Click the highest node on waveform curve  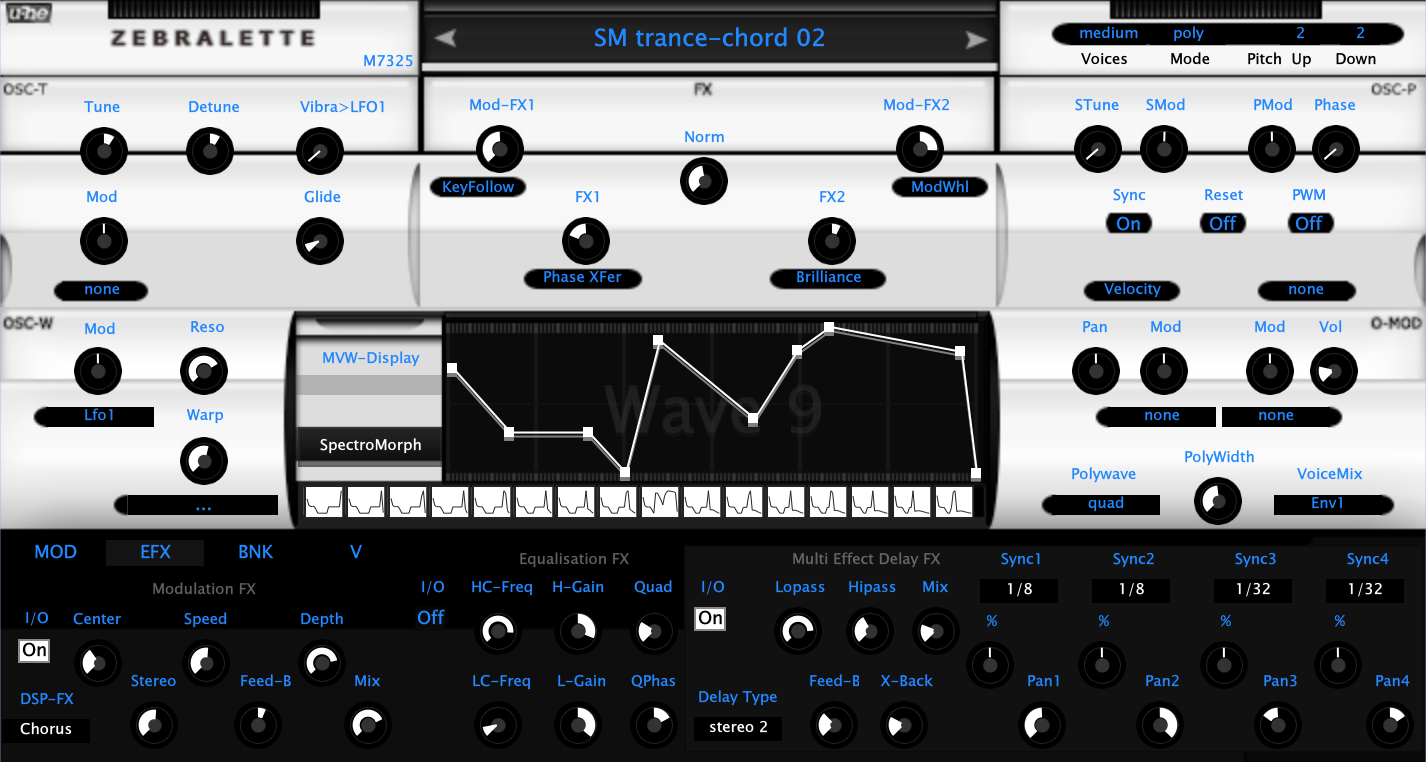coord(829,328)
